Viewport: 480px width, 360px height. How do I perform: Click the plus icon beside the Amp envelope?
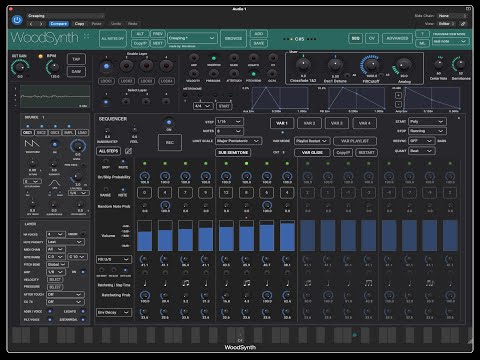398,95
